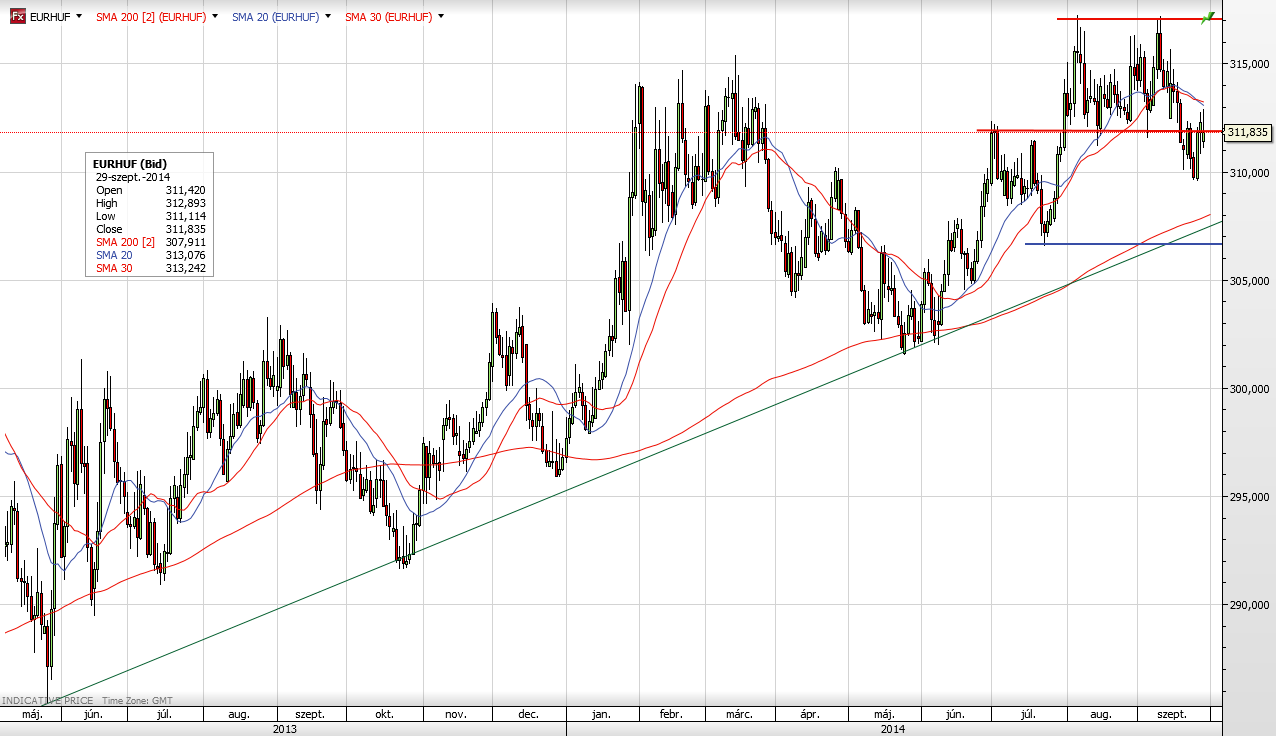
Task: Click the High value 312,893
Action: [x=185, y=203]
